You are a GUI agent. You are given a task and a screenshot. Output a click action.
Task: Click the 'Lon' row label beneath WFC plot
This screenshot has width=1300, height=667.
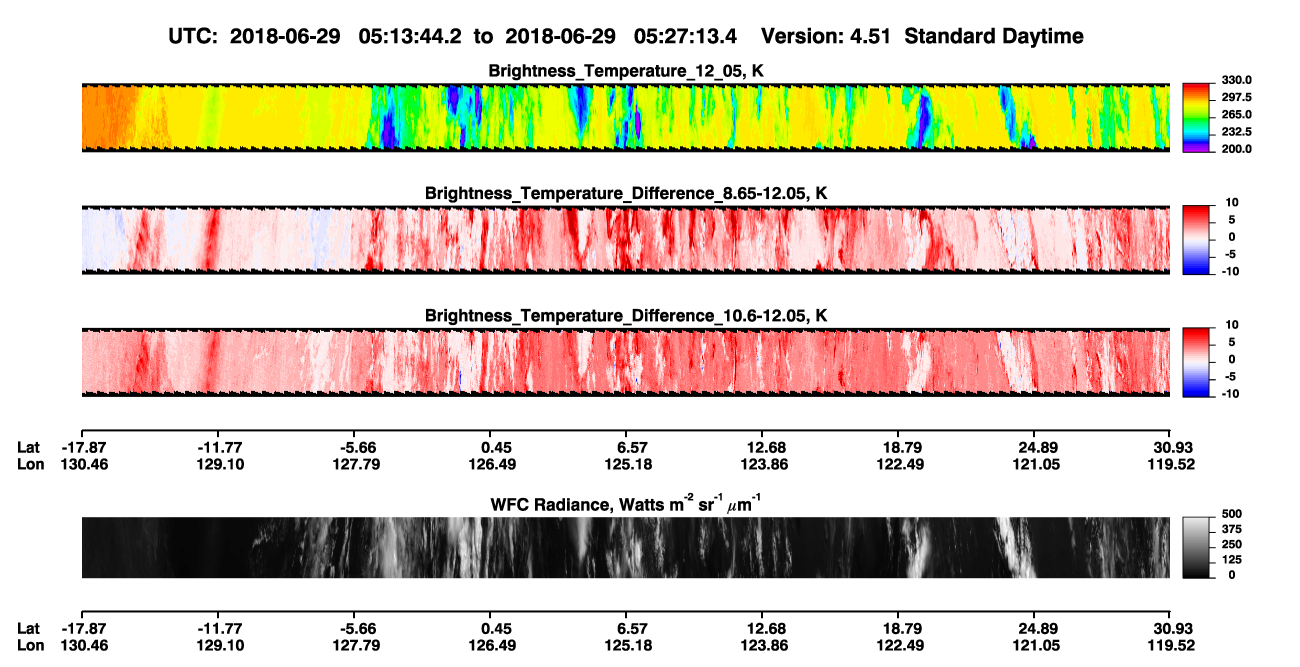31,646
